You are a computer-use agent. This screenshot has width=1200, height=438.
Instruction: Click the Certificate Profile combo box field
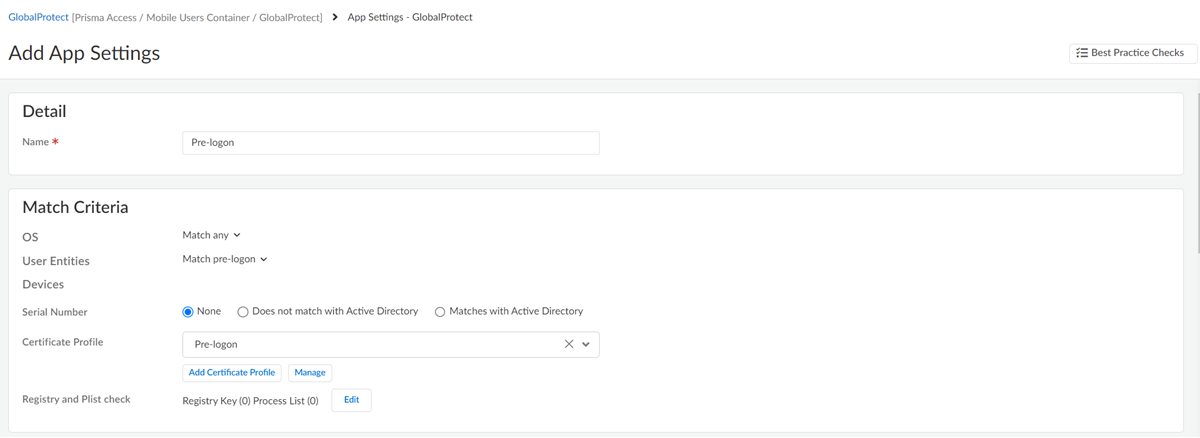coord(370,344)
